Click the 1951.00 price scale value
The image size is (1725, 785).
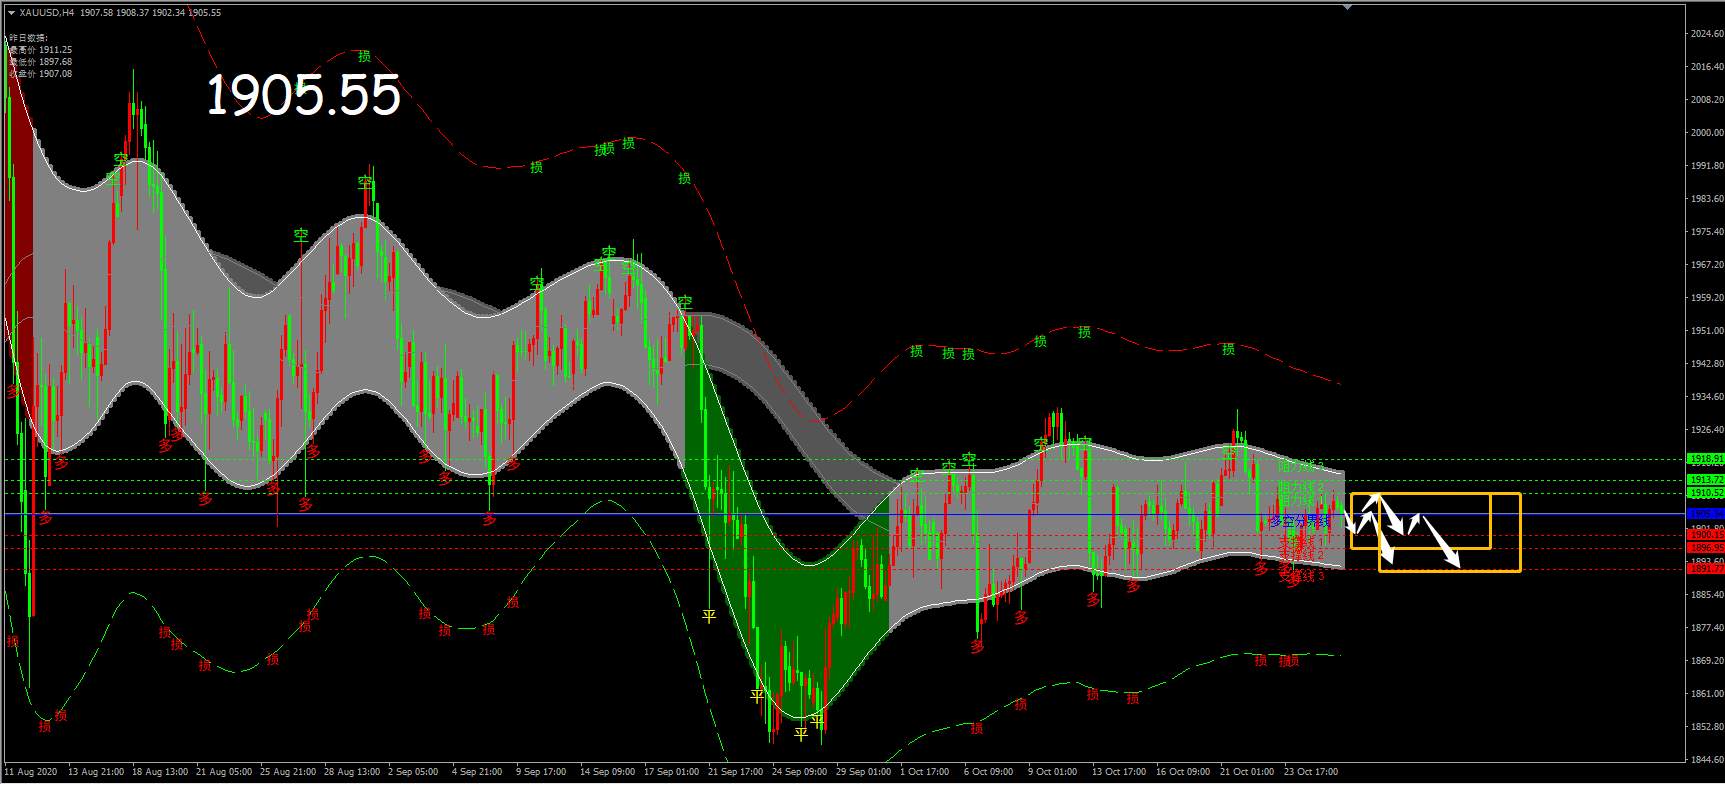pyautogui.click(x=1707, y=331)
